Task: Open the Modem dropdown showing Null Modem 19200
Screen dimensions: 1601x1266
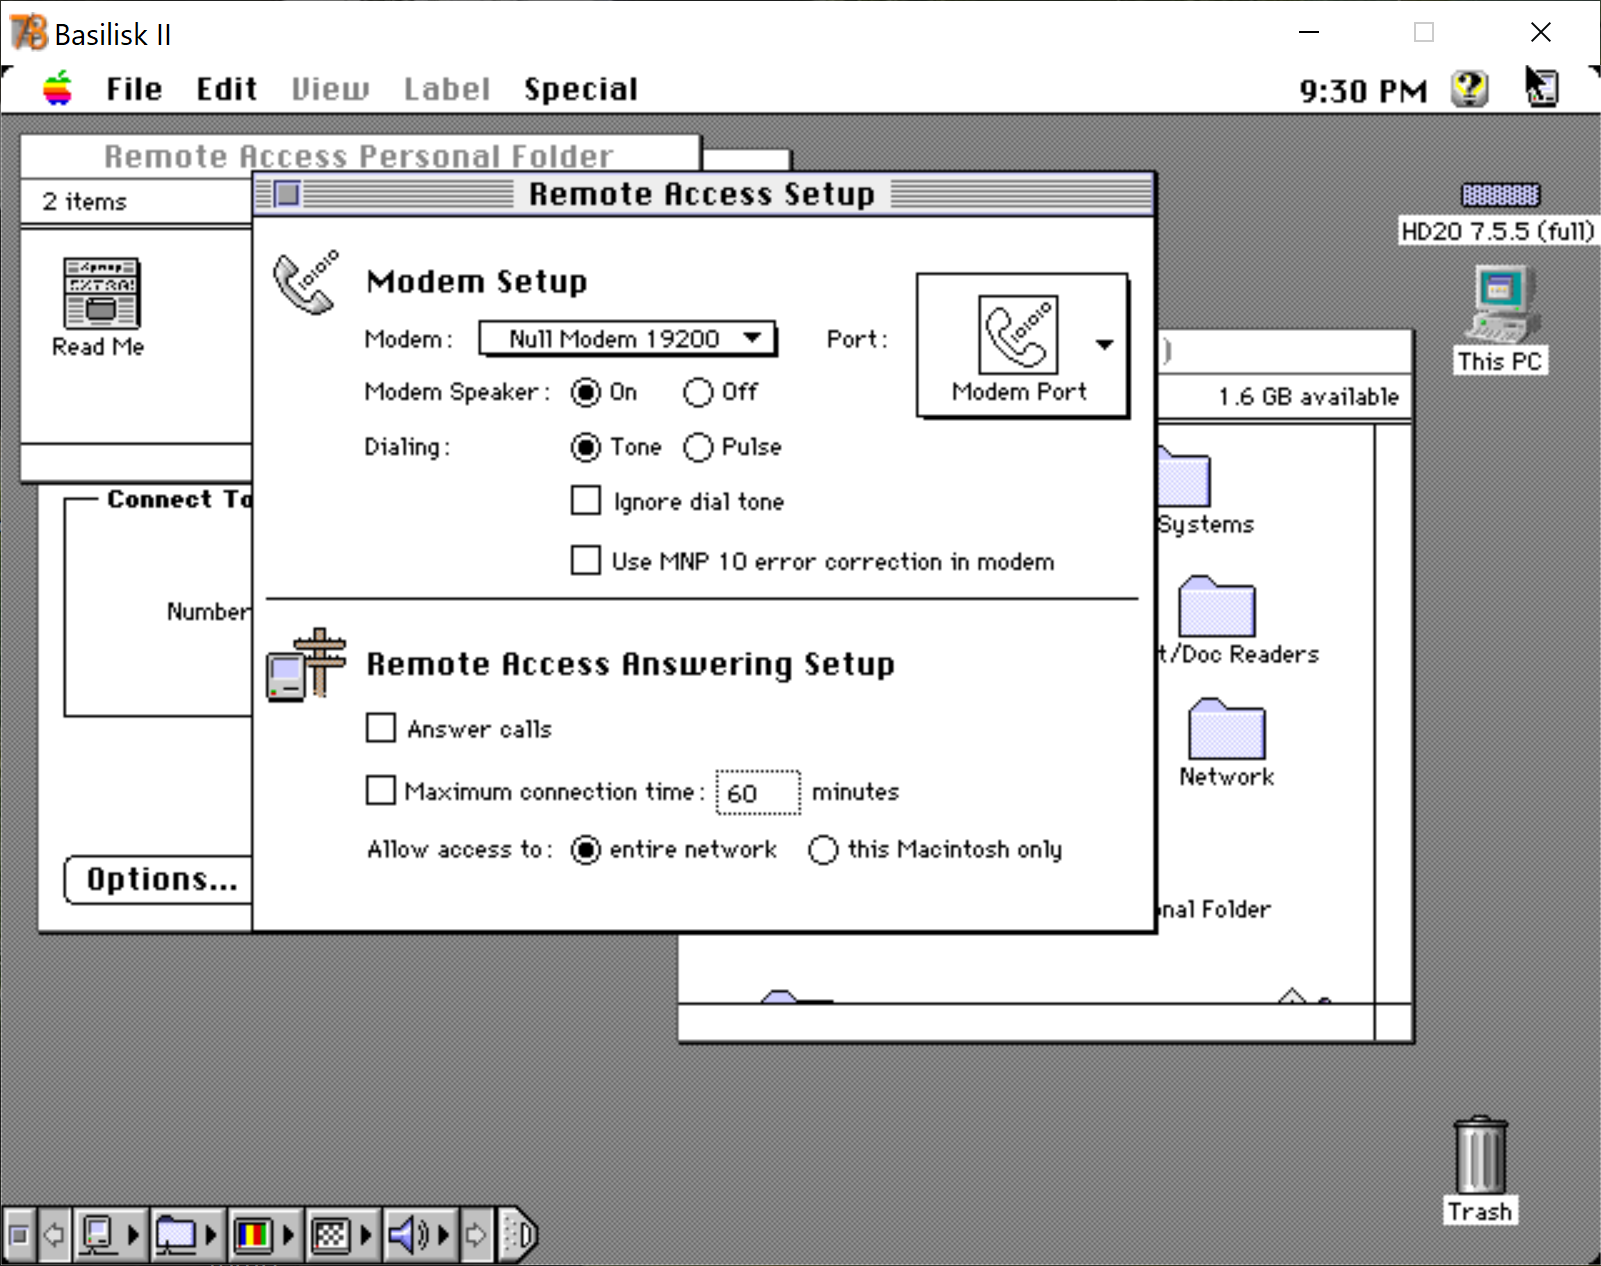Action: point(627,339)
